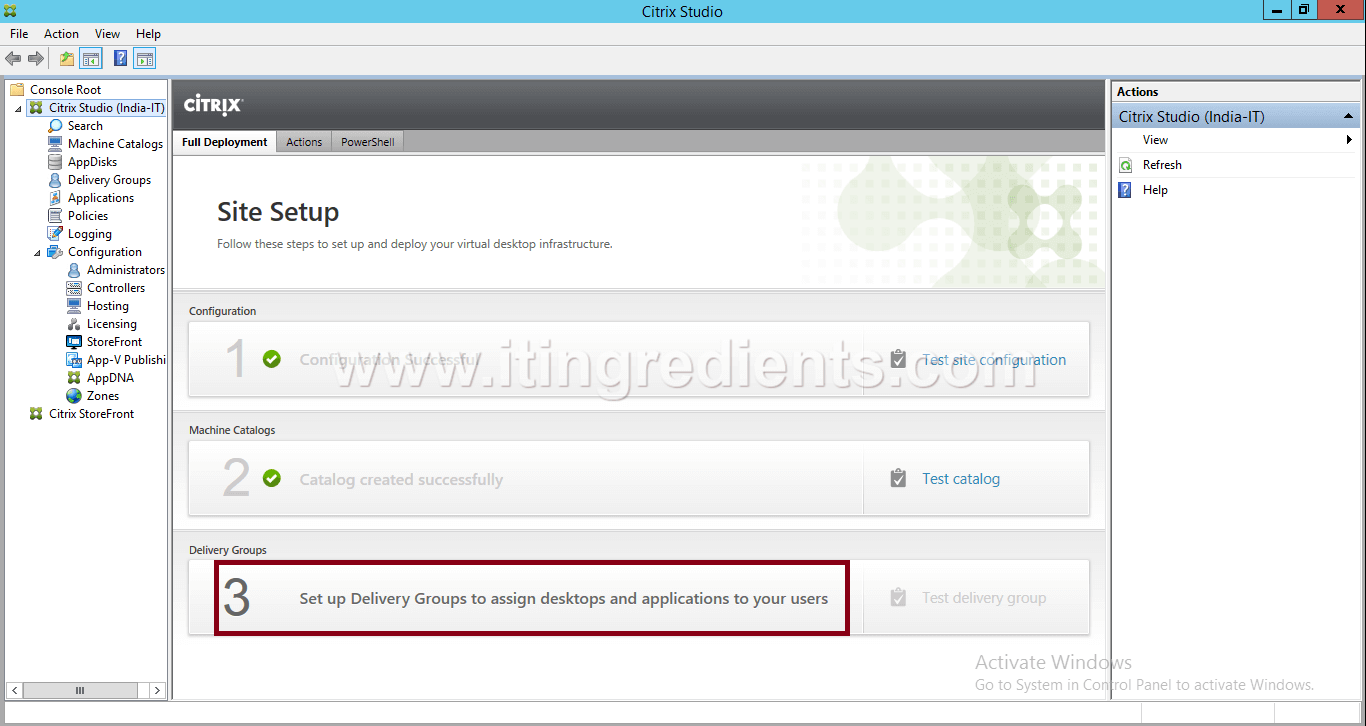The height and width of the screenshot is (726, 1366).
Task: Select Licensing tree item
Action: click(111, 324)
